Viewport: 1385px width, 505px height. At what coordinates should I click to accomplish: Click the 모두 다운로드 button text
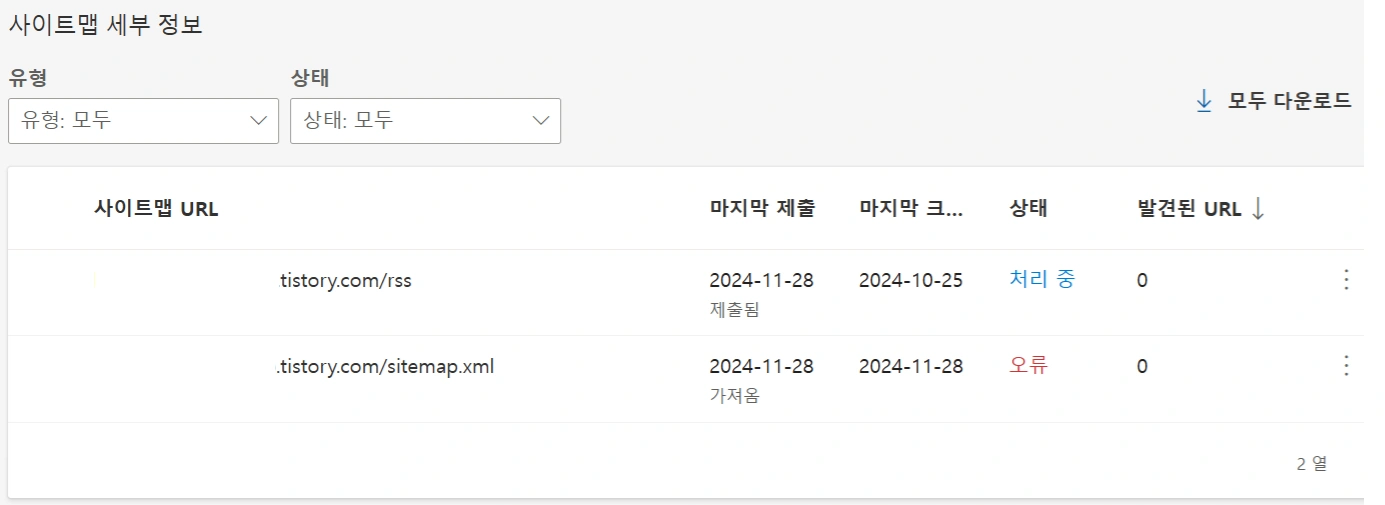click(1289, 100)
